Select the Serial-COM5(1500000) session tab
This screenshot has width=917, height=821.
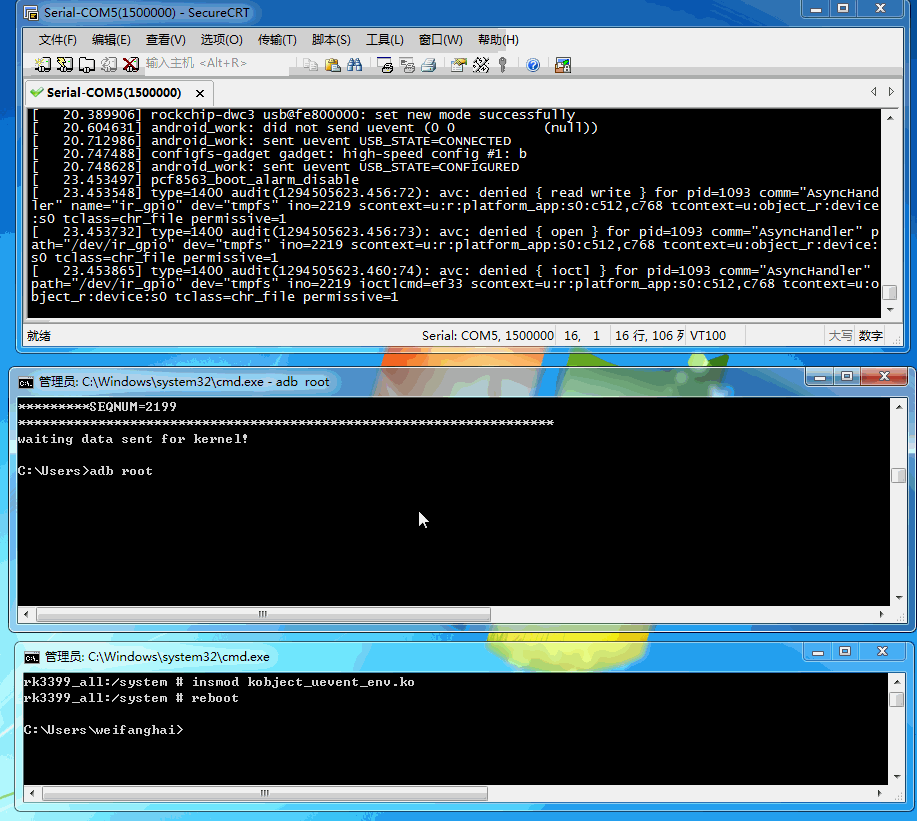(x=113, y=90)
